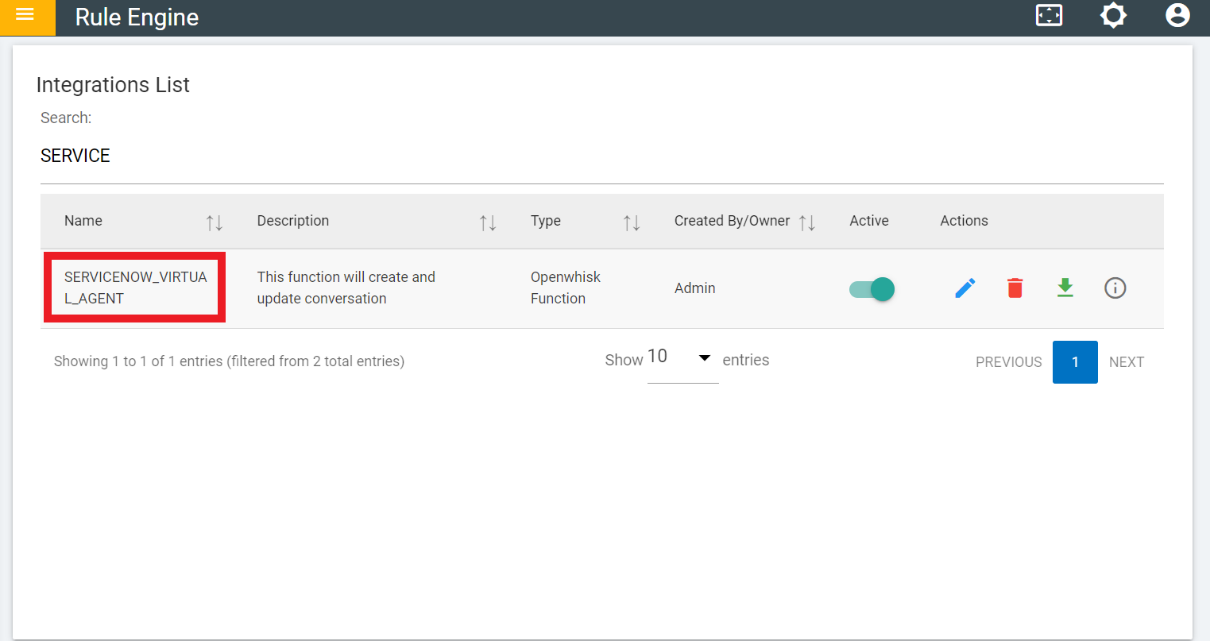Edit the SERVICENOW_VIRTUAL_AGENT integration
This screenshot has width=1210, height=641.
tap(965, 288)
